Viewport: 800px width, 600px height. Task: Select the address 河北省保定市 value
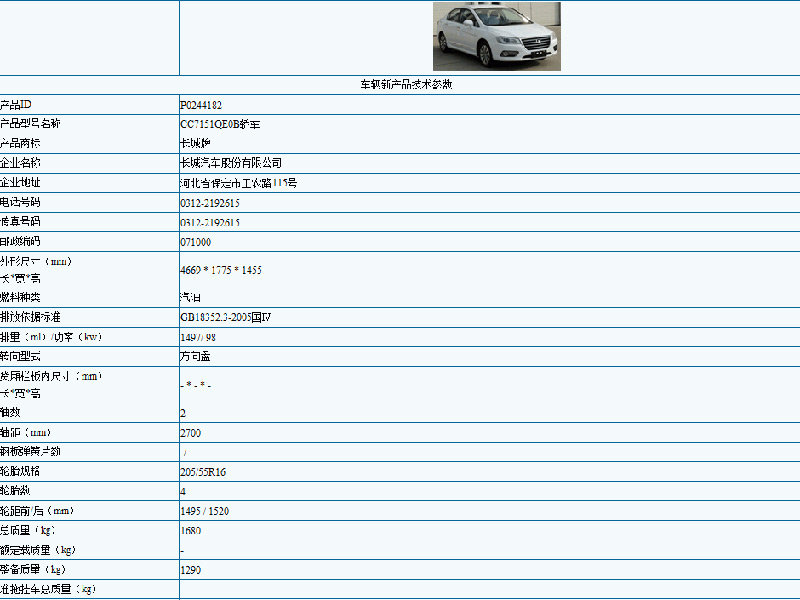pyautogui.click(x=238, y=183)
